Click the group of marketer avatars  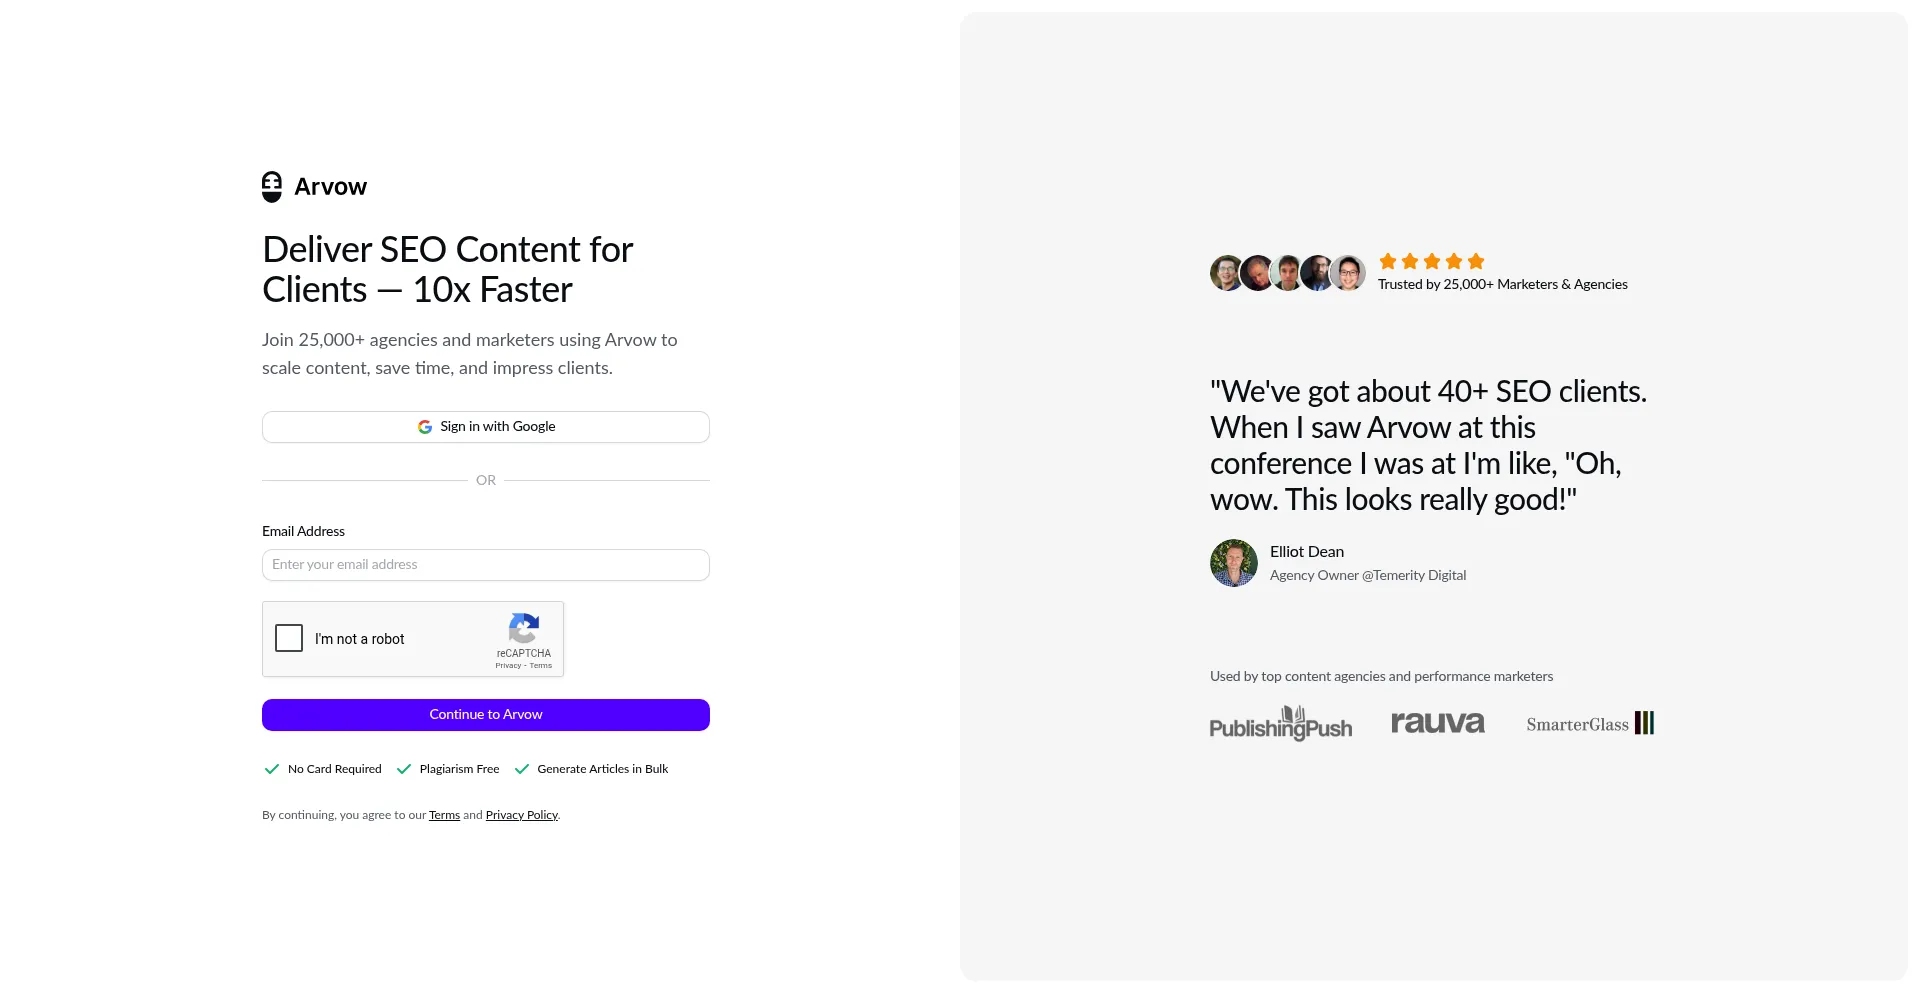click(x=1287, y=273)
